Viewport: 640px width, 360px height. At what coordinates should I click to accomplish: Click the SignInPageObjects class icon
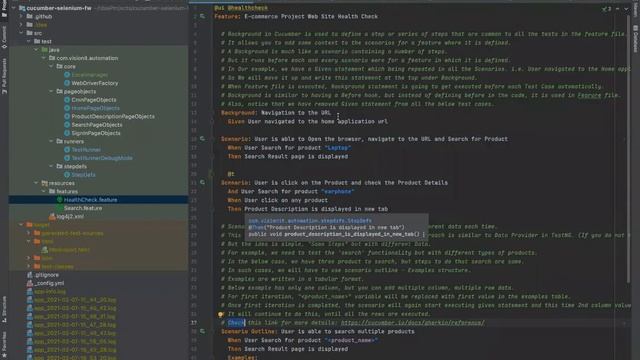[67, 133]
